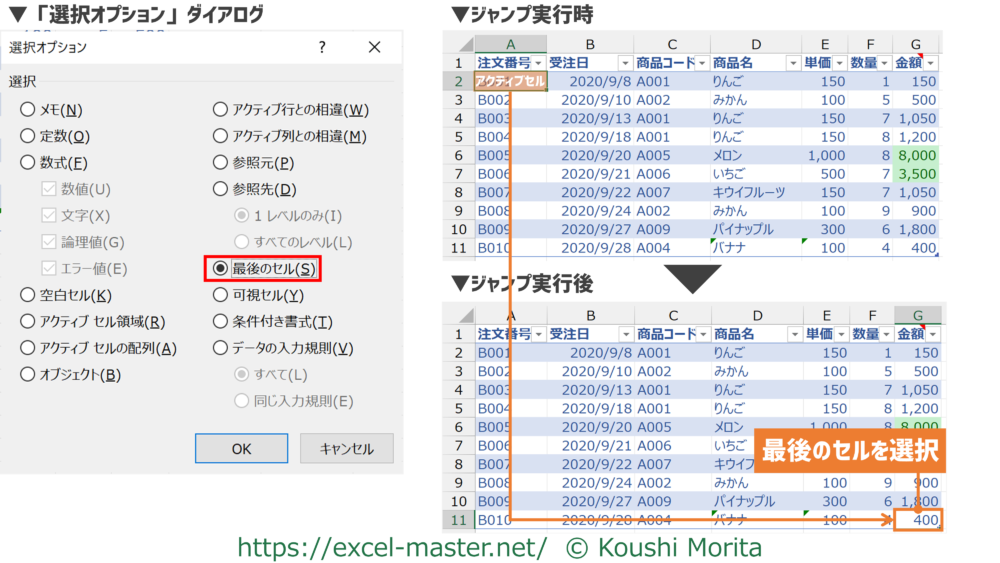Toggle the 数値(U) checkbox
Viewport: 1000px width, 563px height.
coord(49,189)
